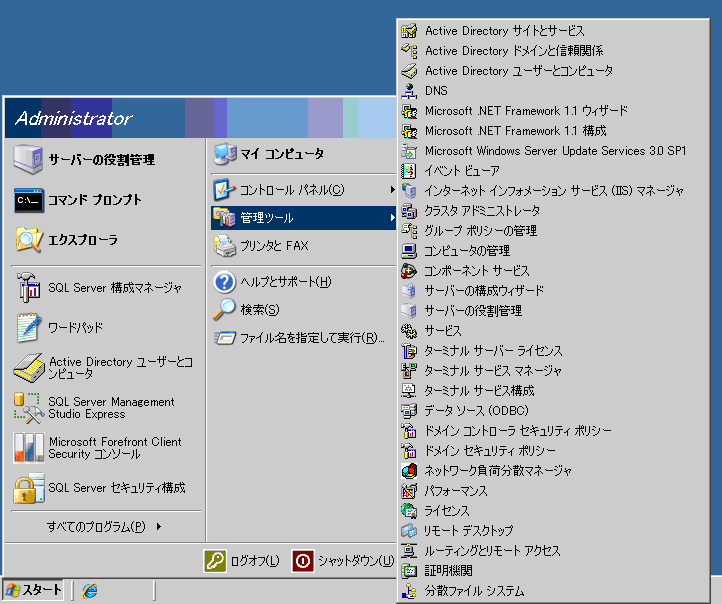Launch .NET Framework 1.1 ウィザード icon
This screenshot has height=604, width=722.
pos(409,111)
